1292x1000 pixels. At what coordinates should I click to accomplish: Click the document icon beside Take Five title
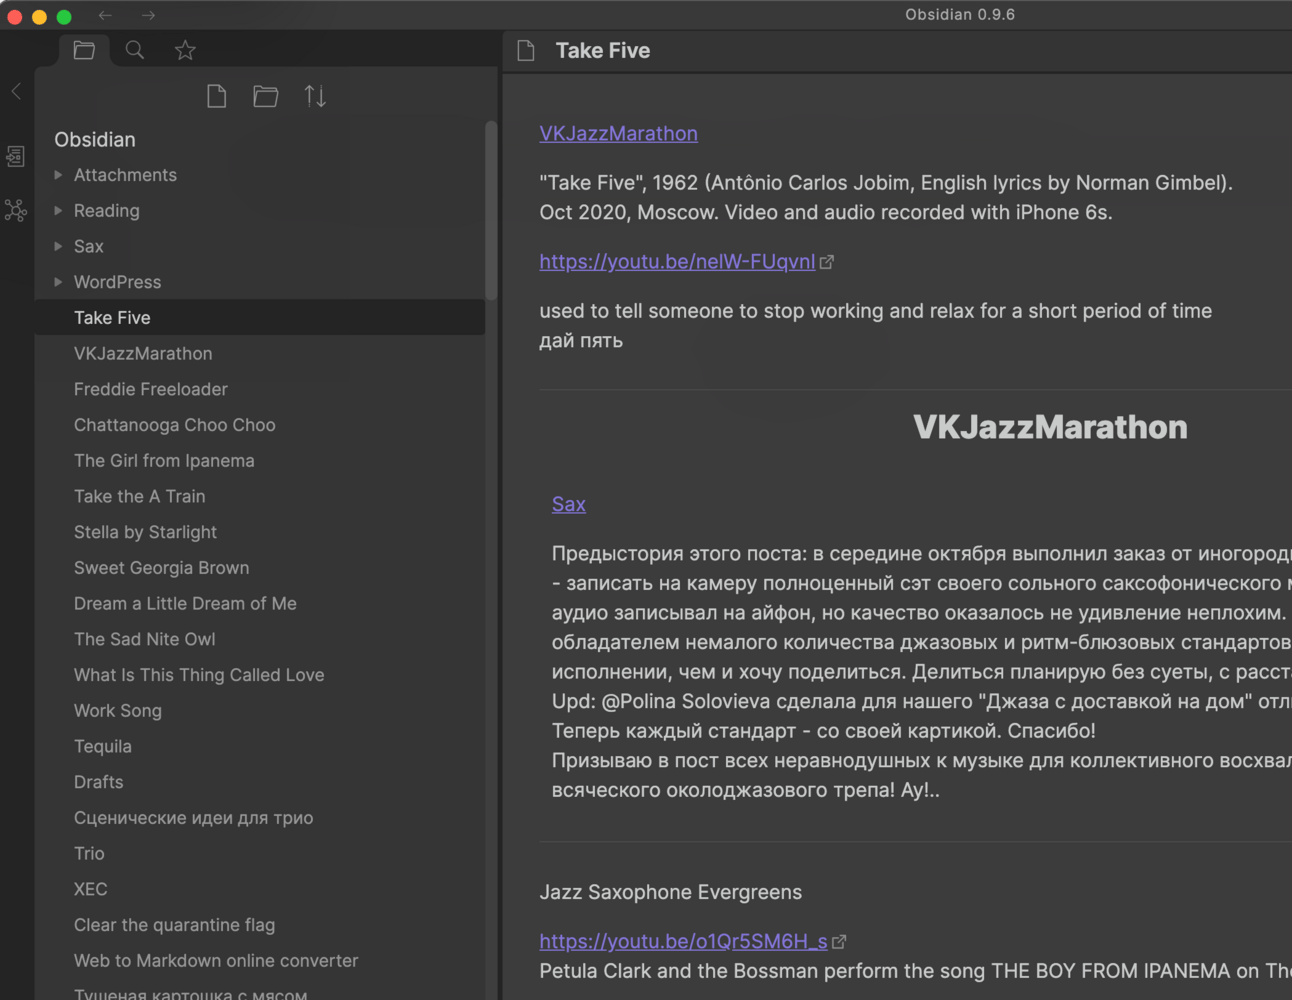[526, 51]
